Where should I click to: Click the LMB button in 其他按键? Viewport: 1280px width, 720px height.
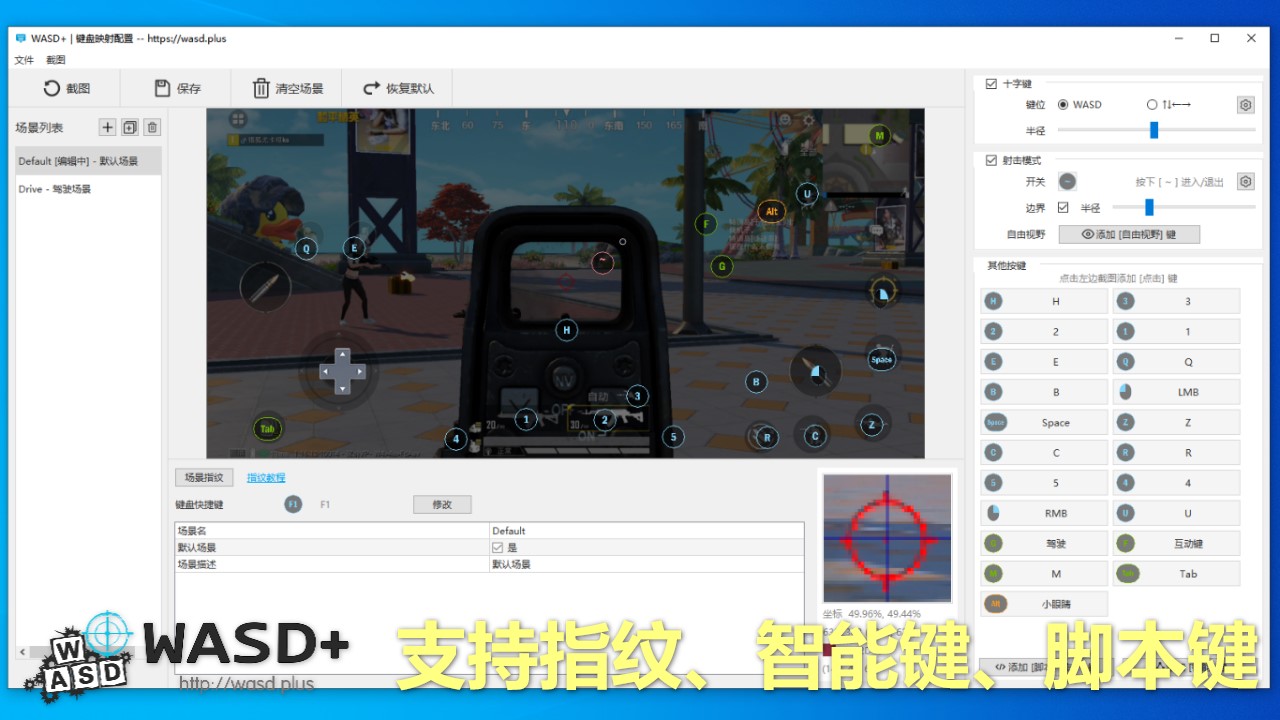[1176, 392]
